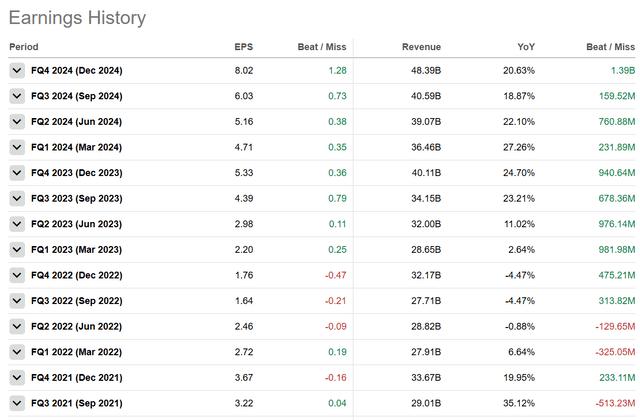Expand the FQ3 2021 (Sep 2021) row
Viewport: 640px width, 420px height.
click(x=17, y=402)
